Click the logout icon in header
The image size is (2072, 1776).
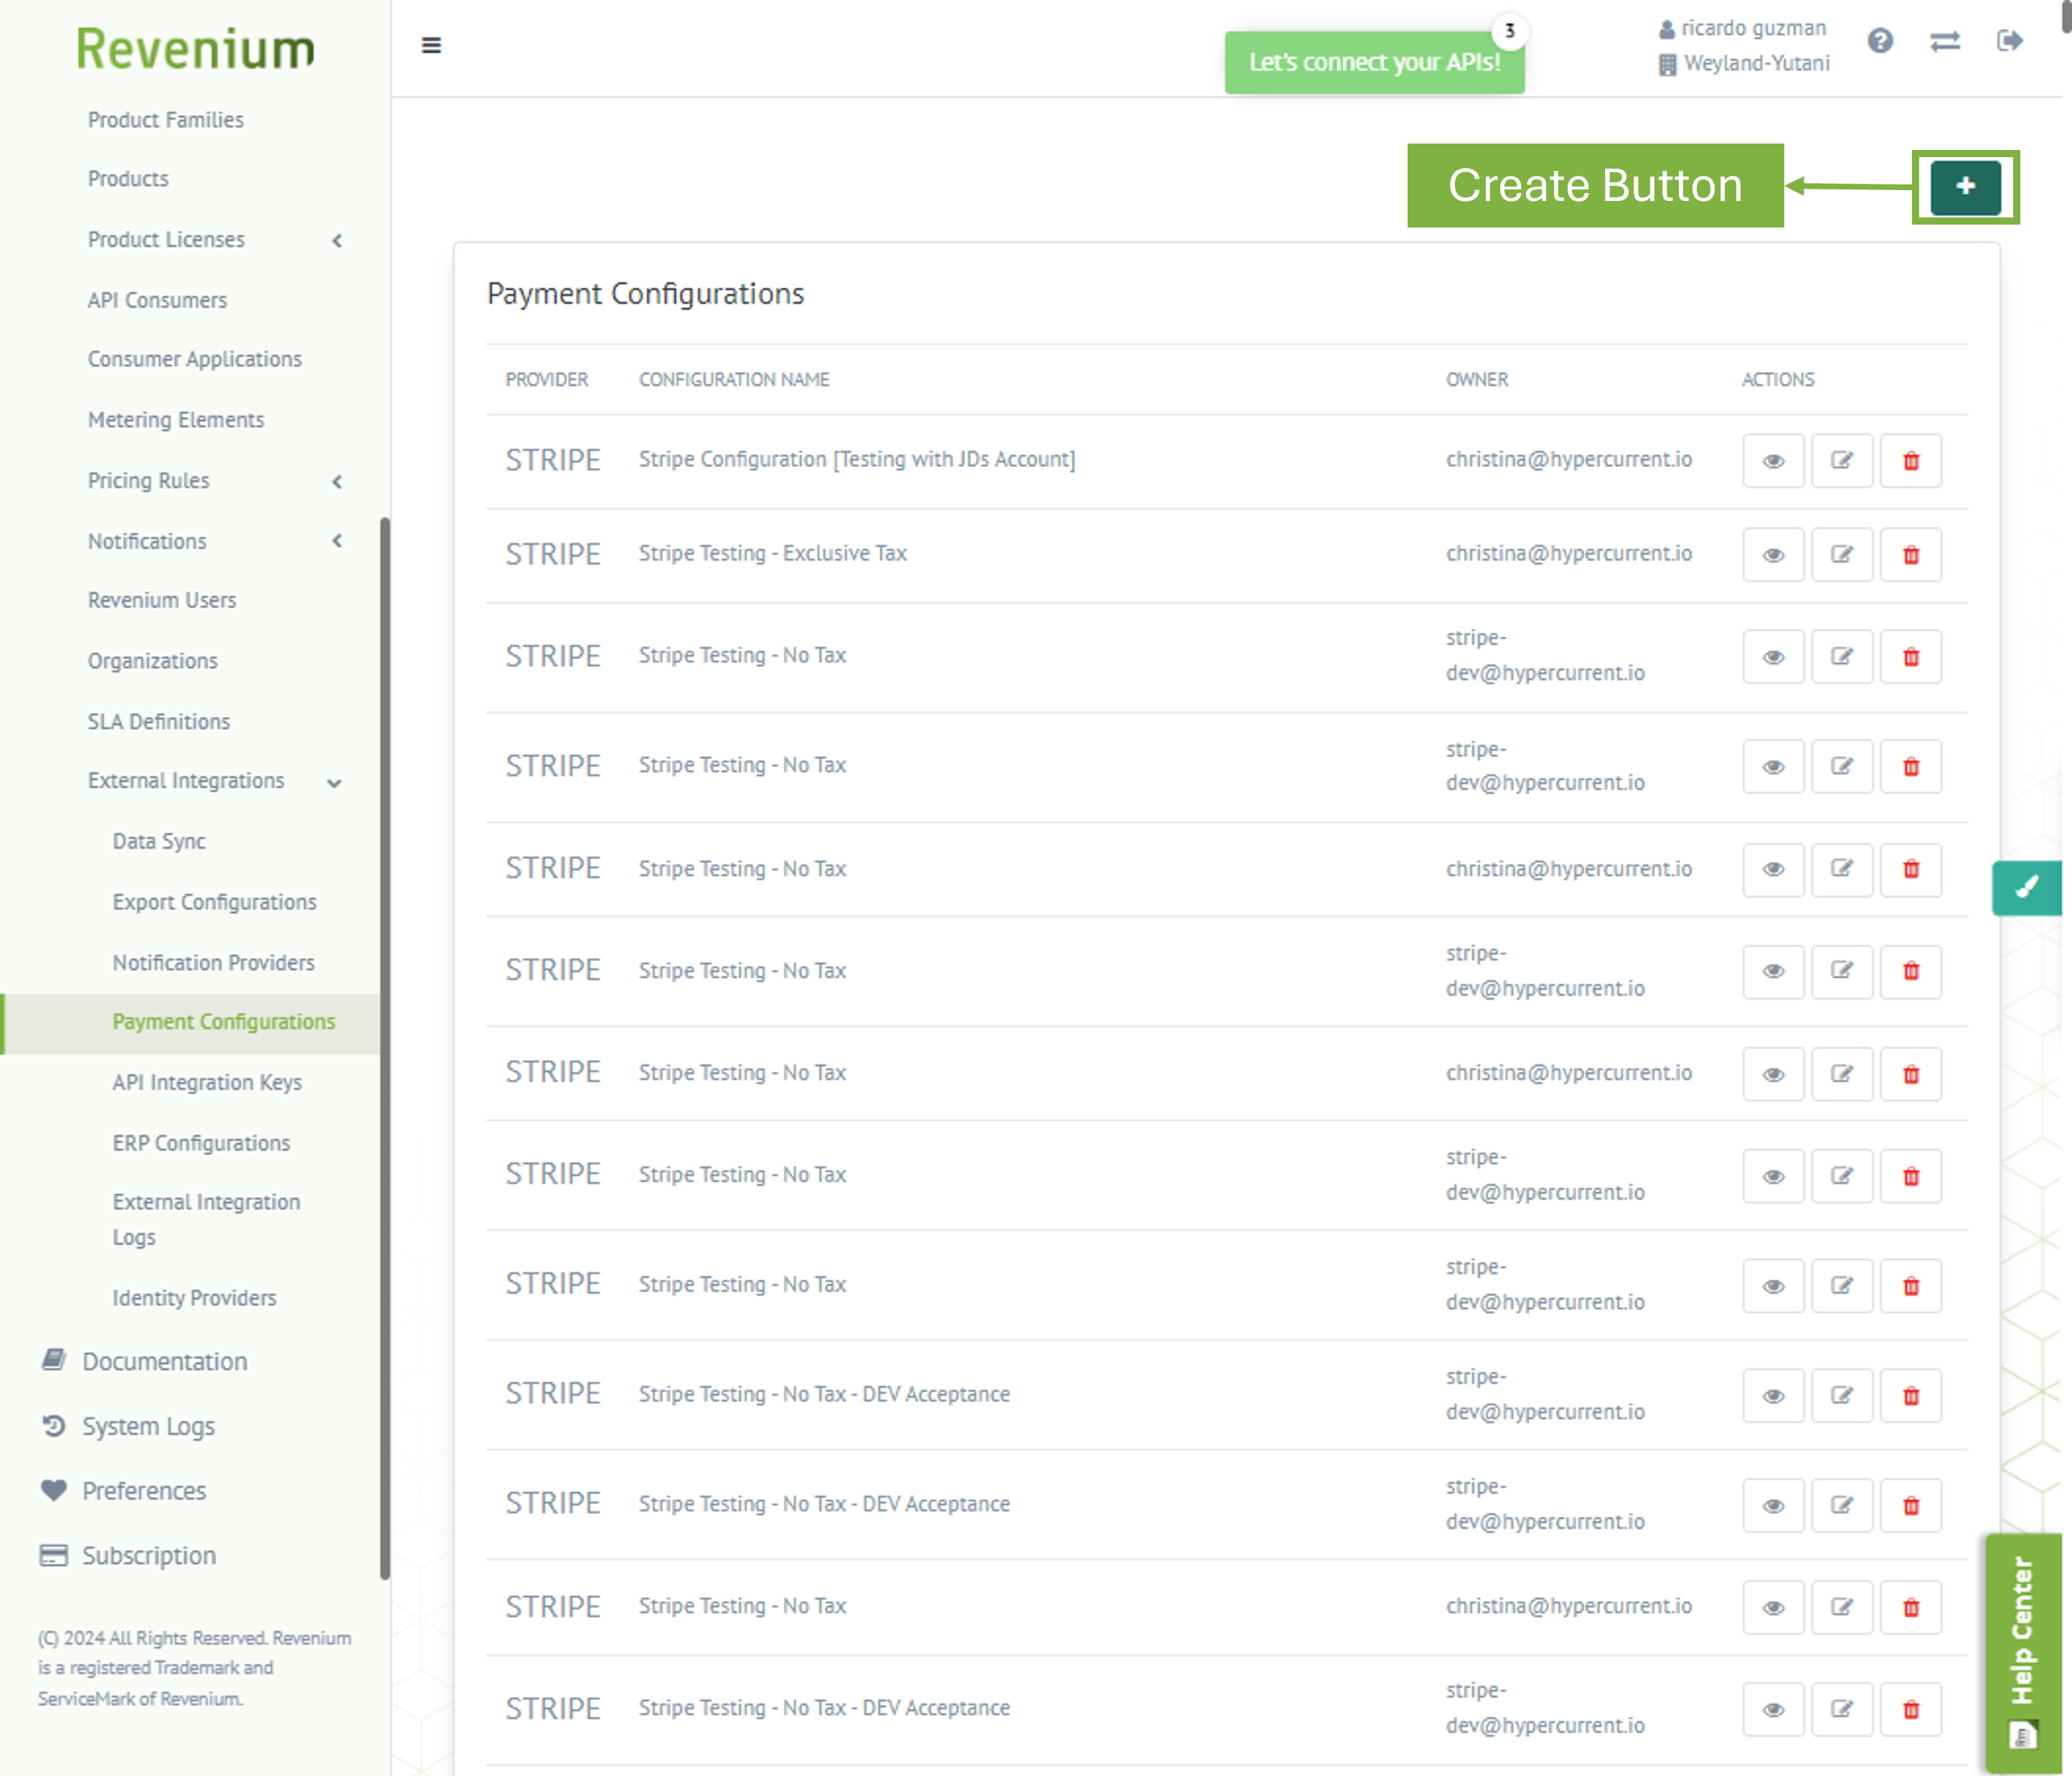point(2009,41)
